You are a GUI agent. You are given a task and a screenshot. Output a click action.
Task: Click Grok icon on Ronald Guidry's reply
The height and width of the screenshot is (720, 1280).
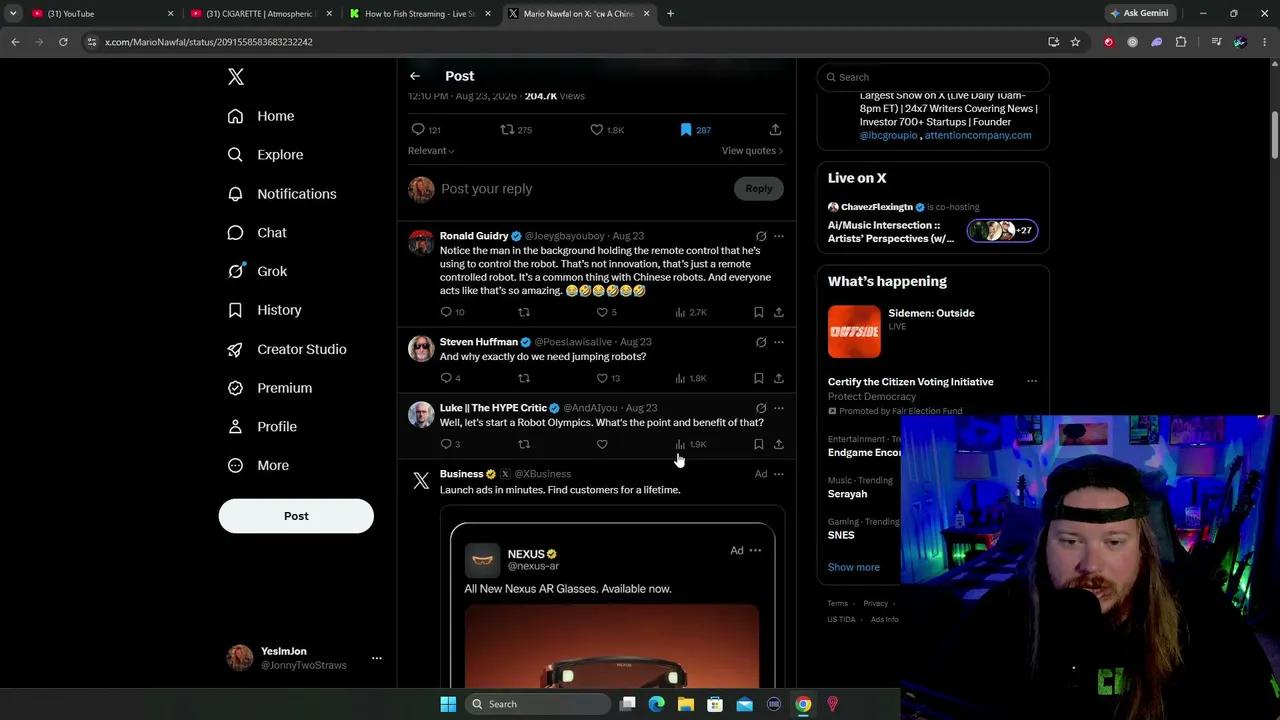point(761,237)
